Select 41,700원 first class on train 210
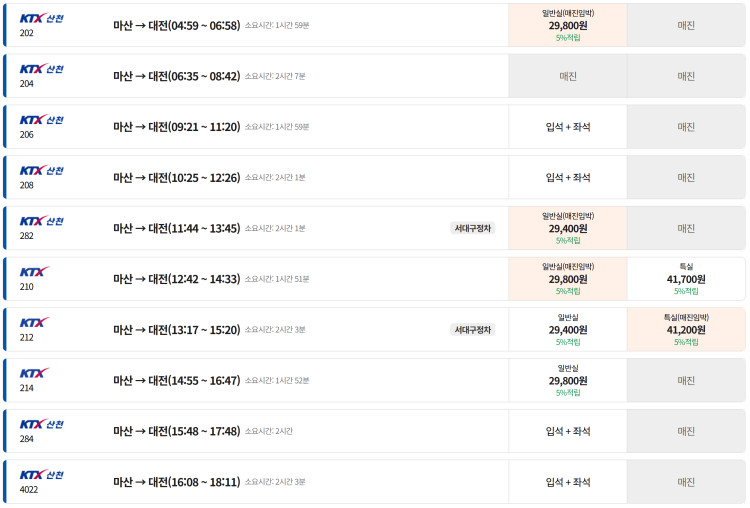 (x=686, y=279)
